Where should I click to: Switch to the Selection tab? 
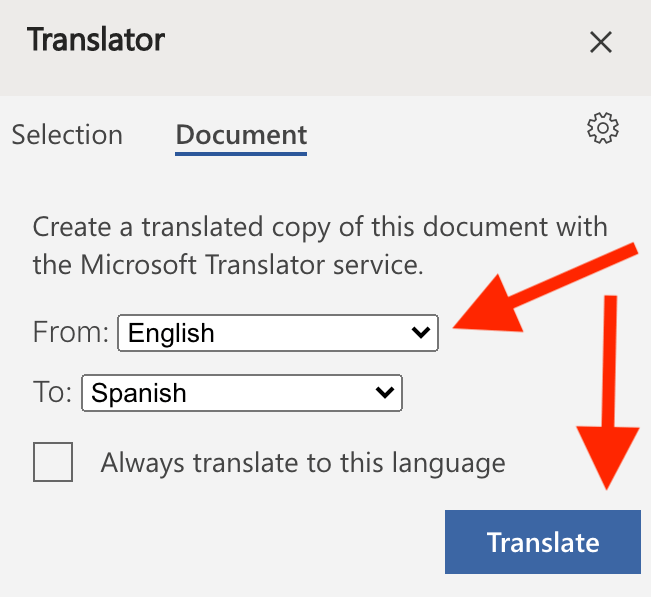(x=67, y=135)
